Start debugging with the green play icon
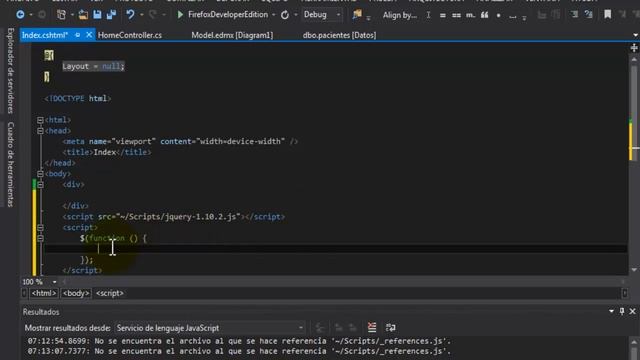 180,15
